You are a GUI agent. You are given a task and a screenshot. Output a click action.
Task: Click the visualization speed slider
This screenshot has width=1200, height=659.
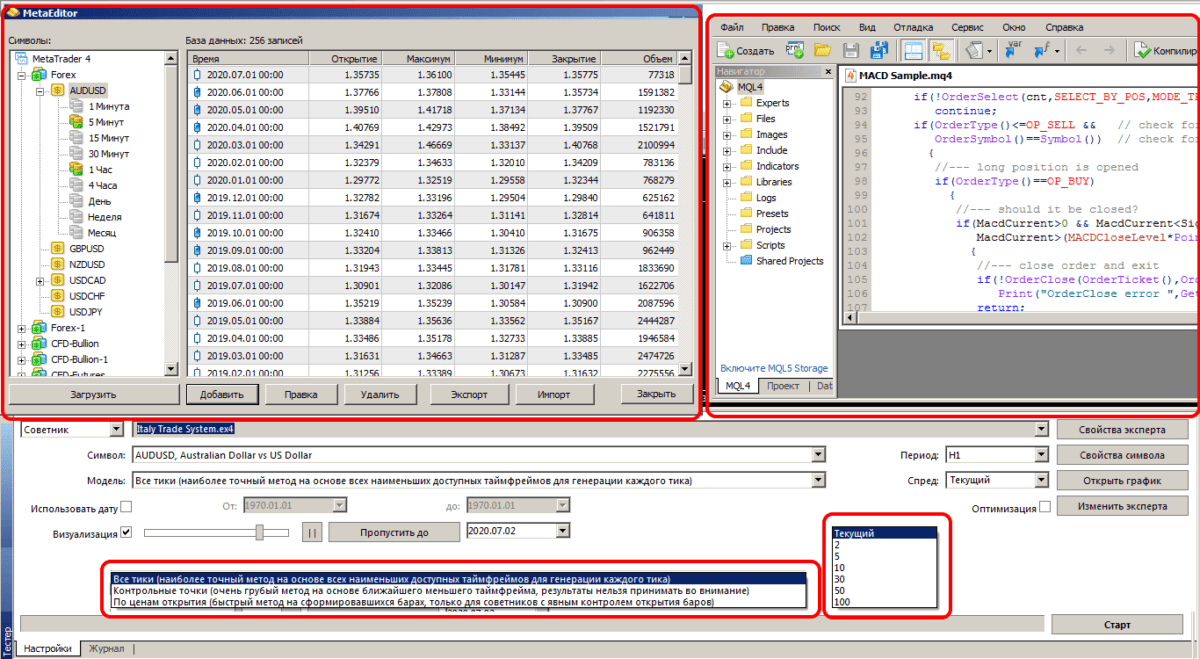259,533
